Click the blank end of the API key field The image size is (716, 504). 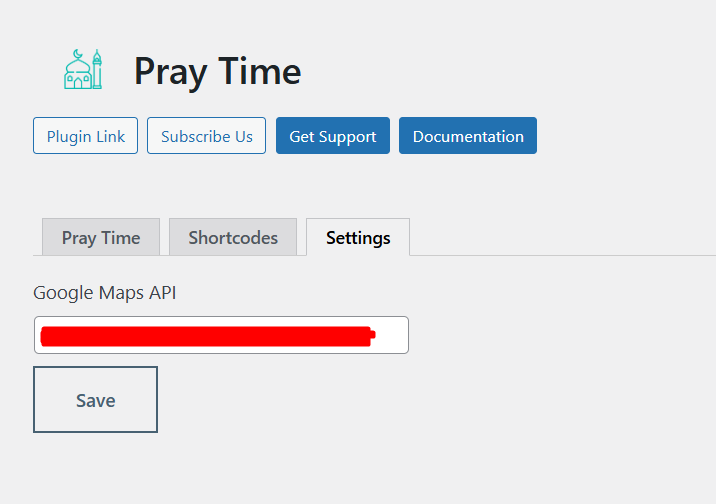click(x=392, y=335)
